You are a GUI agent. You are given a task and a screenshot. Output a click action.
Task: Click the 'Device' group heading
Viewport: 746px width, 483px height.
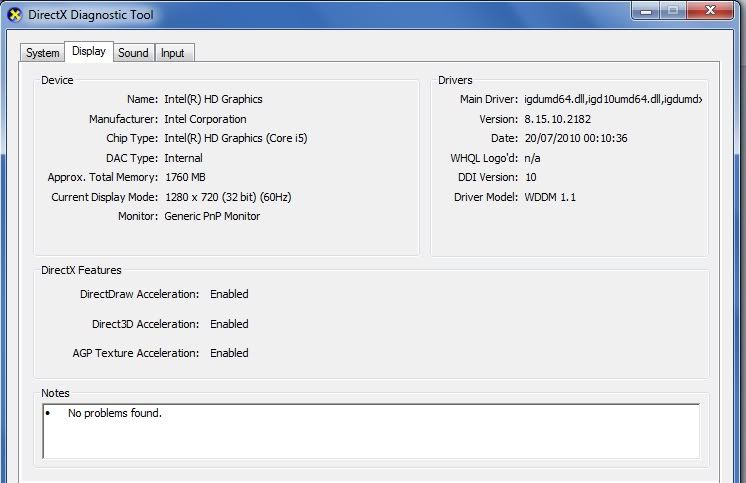click(x=57, y=80)
